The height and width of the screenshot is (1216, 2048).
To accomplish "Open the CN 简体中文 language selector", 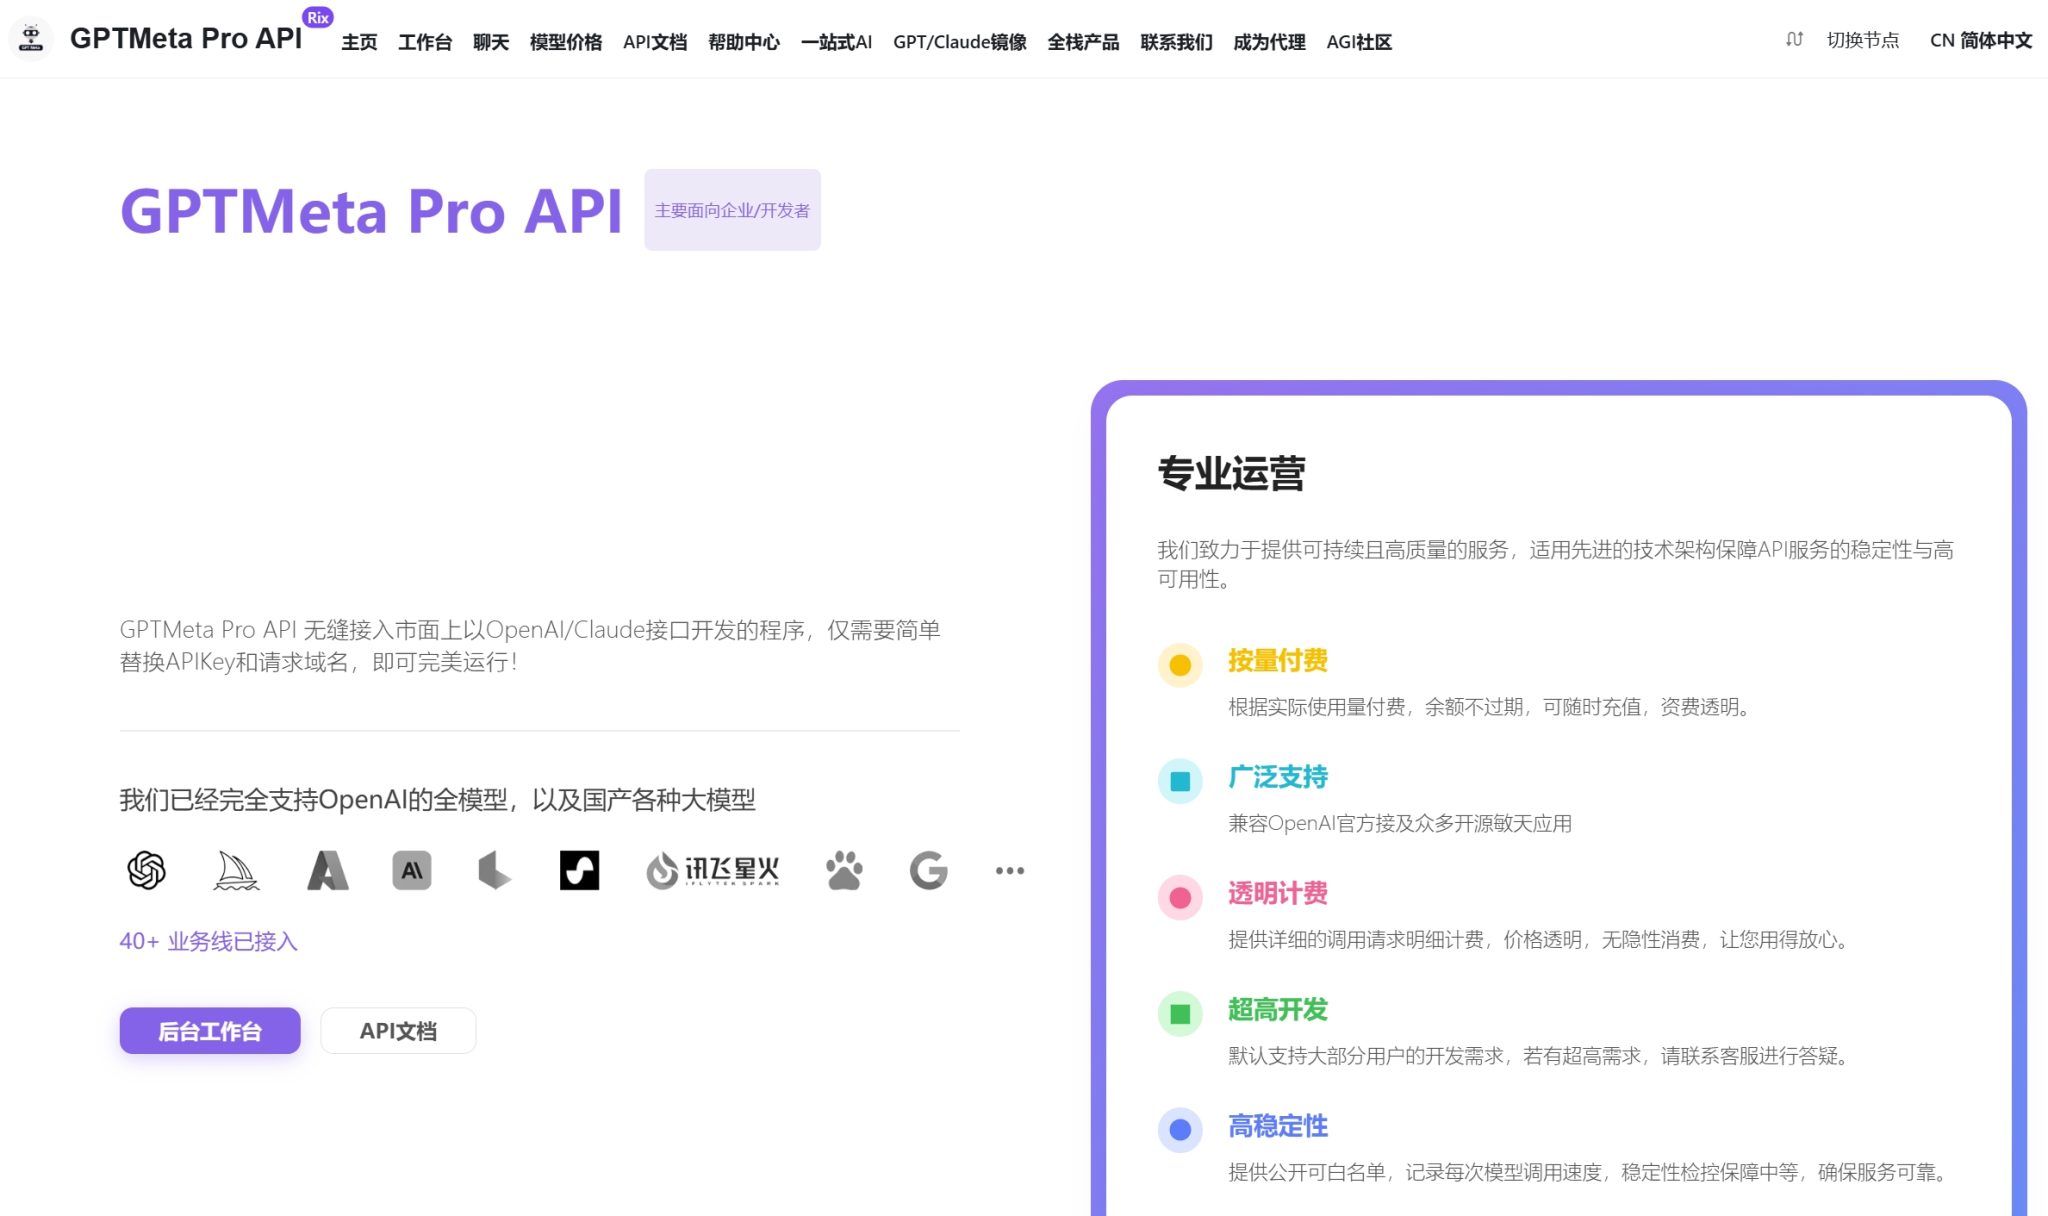I will click(1981, 40).
